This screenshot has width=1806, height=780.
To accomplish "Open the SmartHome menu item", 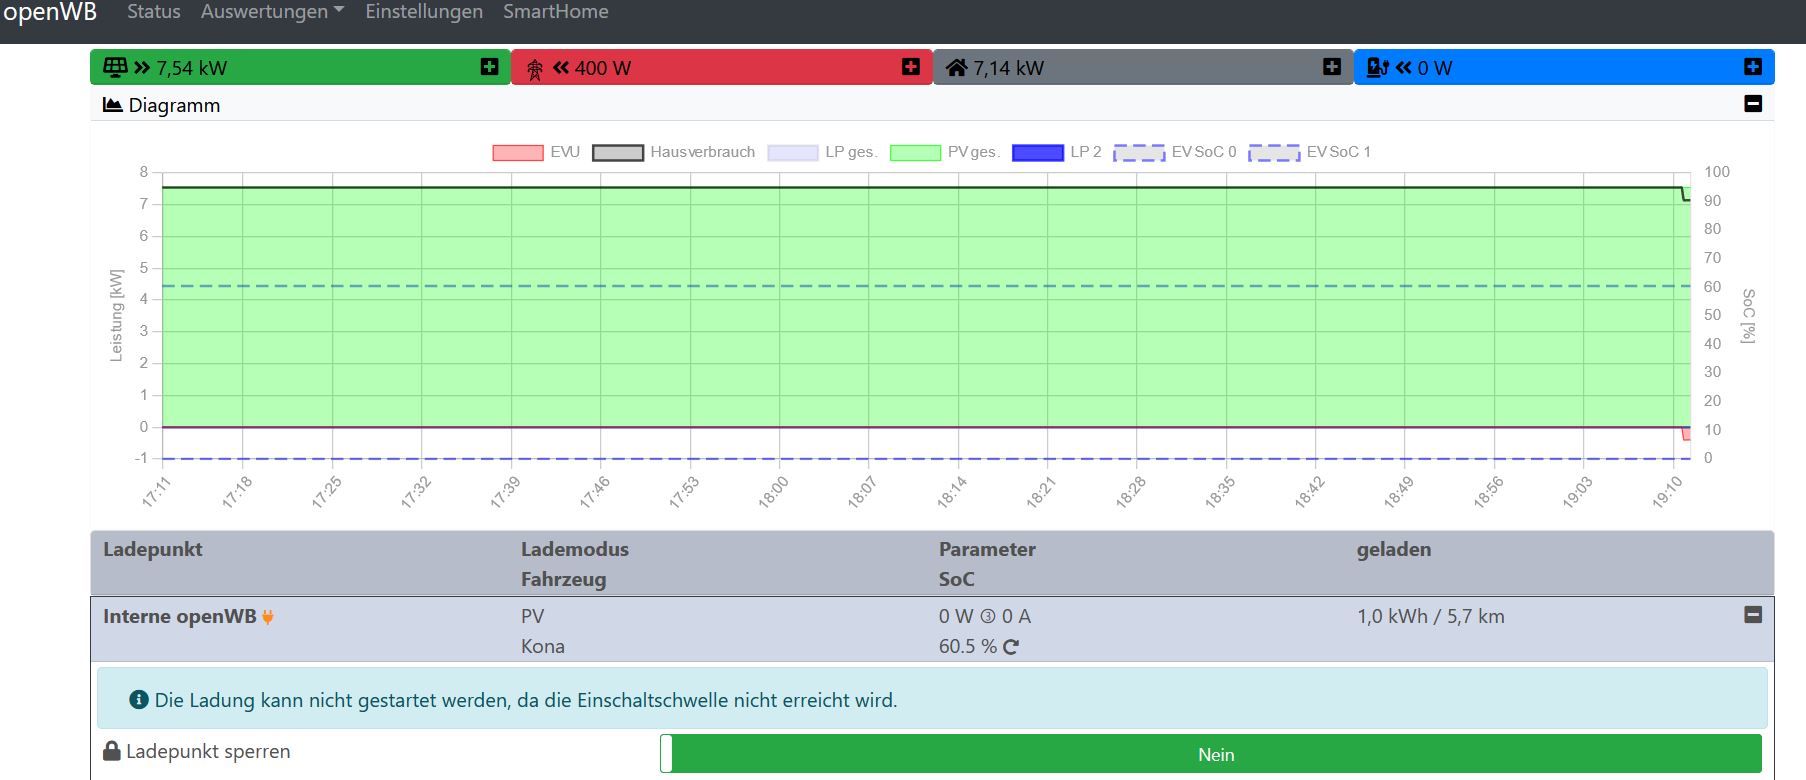I will point(555,12).
